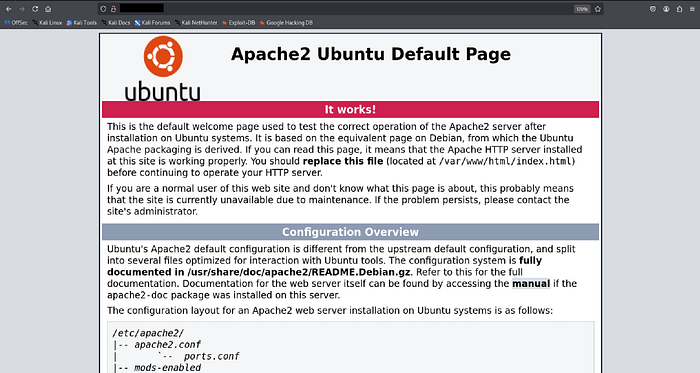Open the Exploit-DB bookmark
Screen dimensions: 700x373
[239, 22]
